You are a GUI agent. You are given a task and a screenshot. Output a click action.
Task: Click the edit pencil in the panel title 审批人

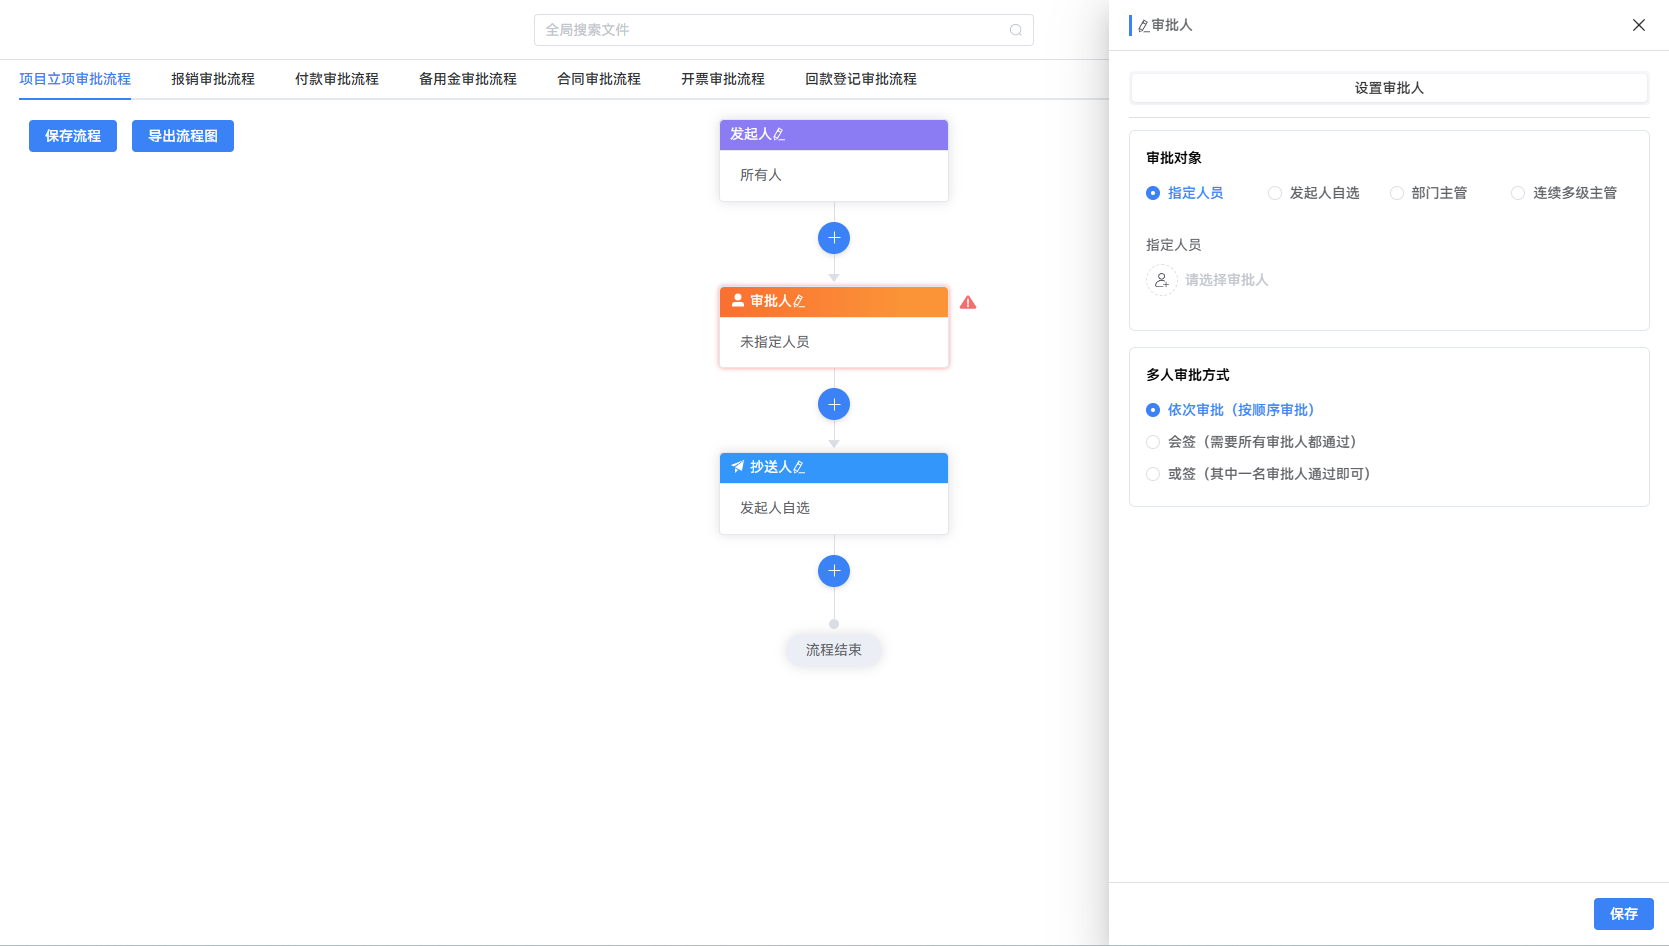pos(1143,26)
